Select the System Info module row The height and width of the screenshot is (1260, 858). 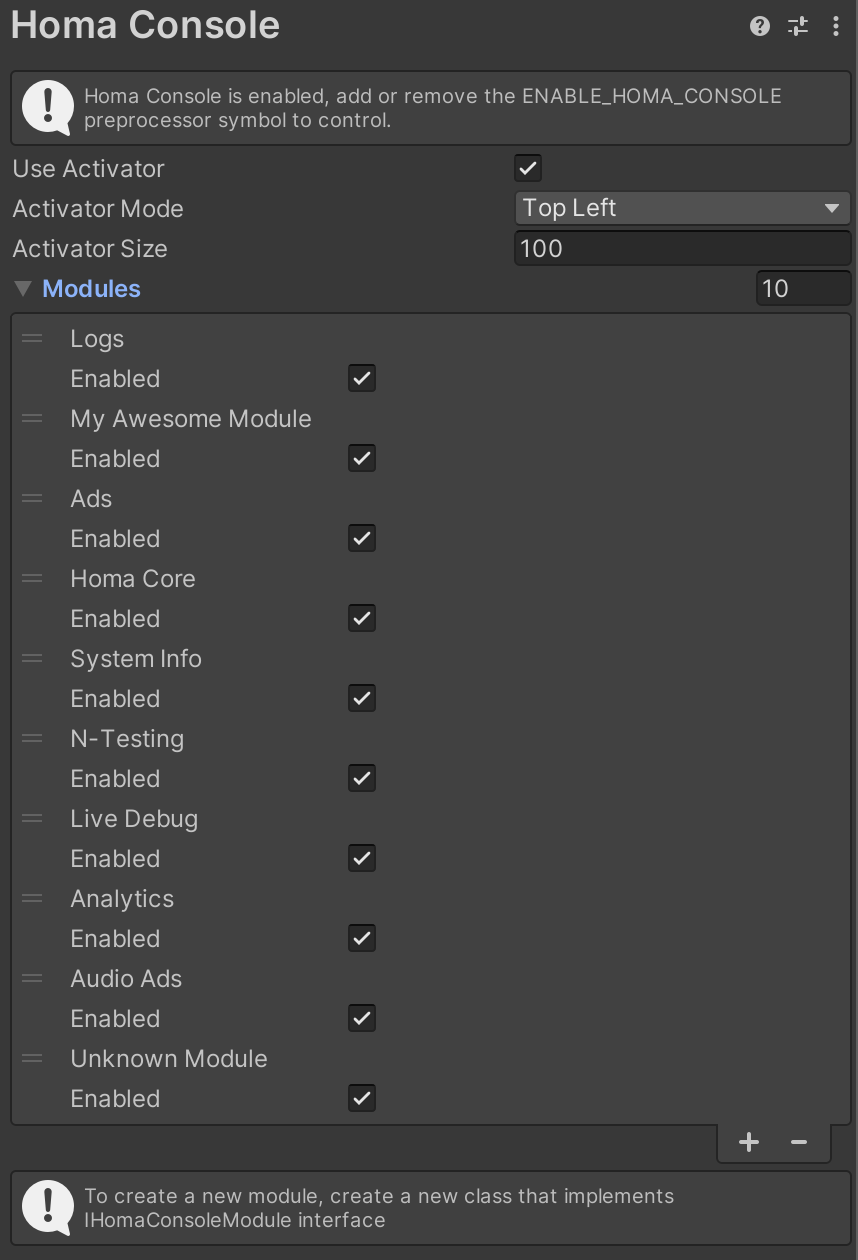pos(431,659)
